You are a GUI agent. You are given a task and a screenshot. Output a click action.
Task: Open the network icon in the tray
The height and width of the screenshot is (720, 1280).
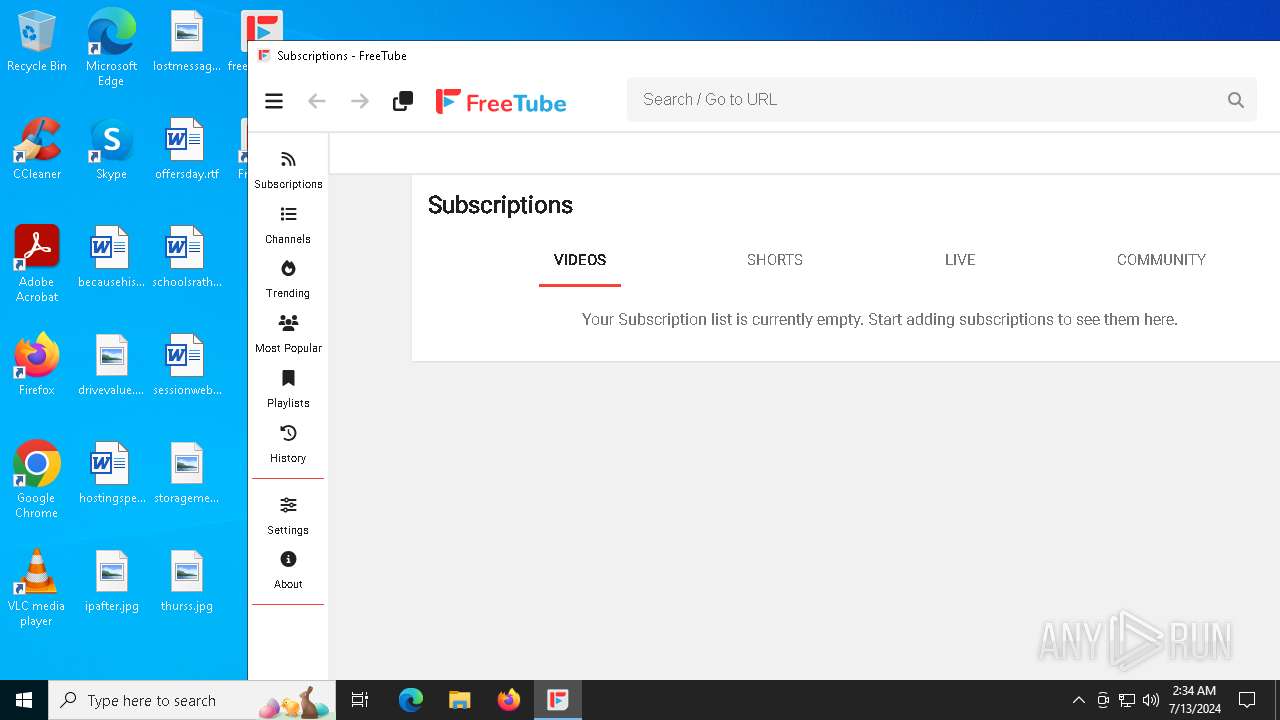tap(1127, 700)
